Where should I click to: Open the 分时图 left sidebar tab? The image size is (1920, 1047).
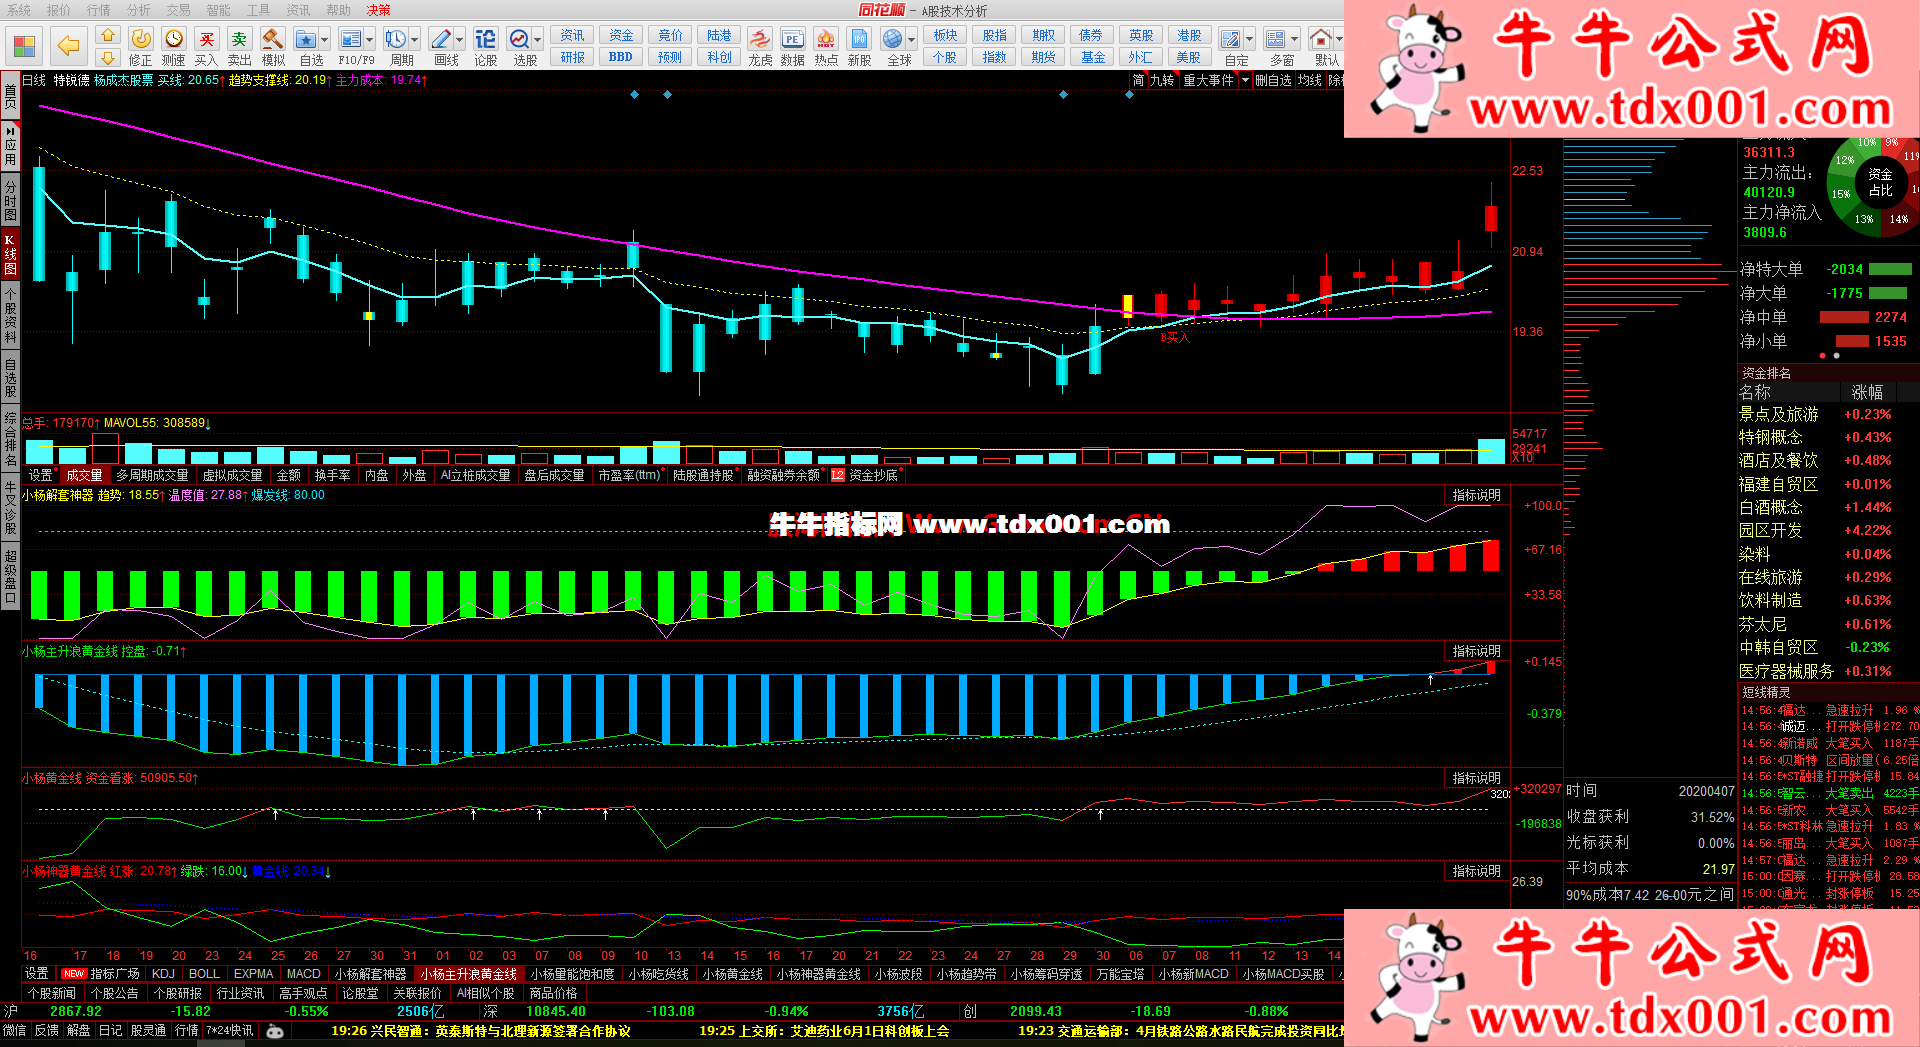(10, 200)
